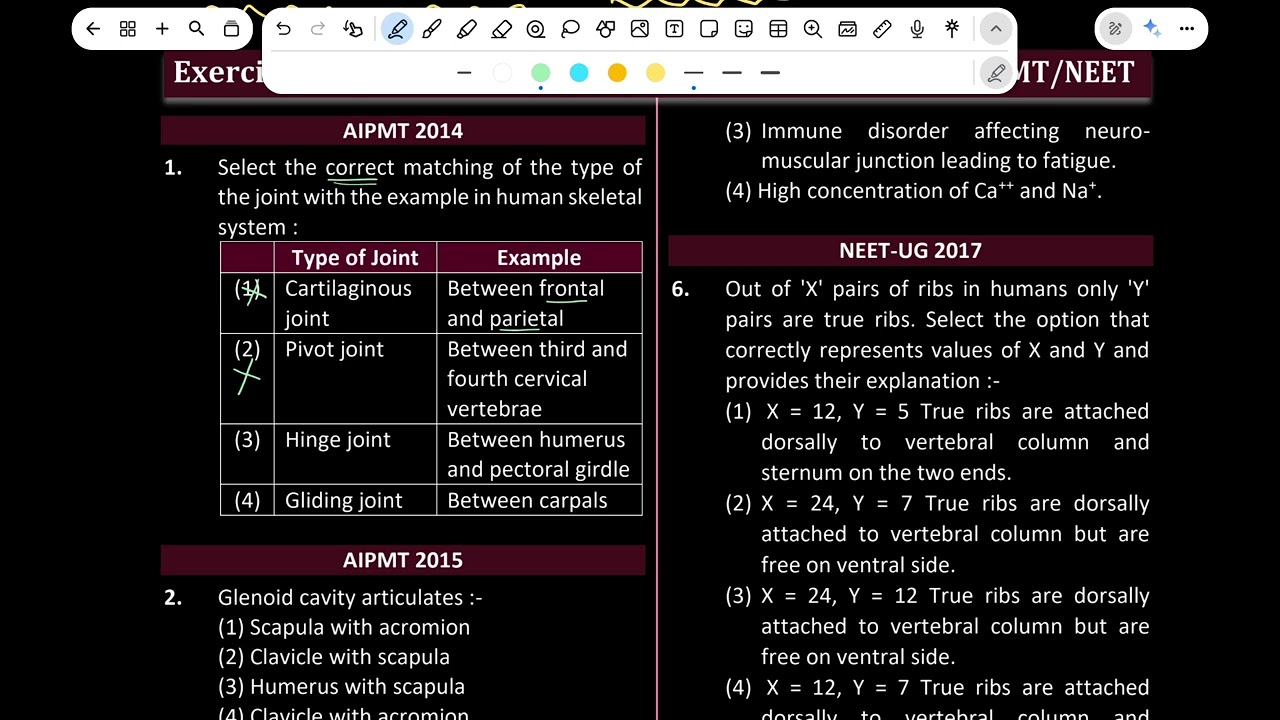
Task: Pick the pale yellow color swatch
Action: (x=656, y=73)
